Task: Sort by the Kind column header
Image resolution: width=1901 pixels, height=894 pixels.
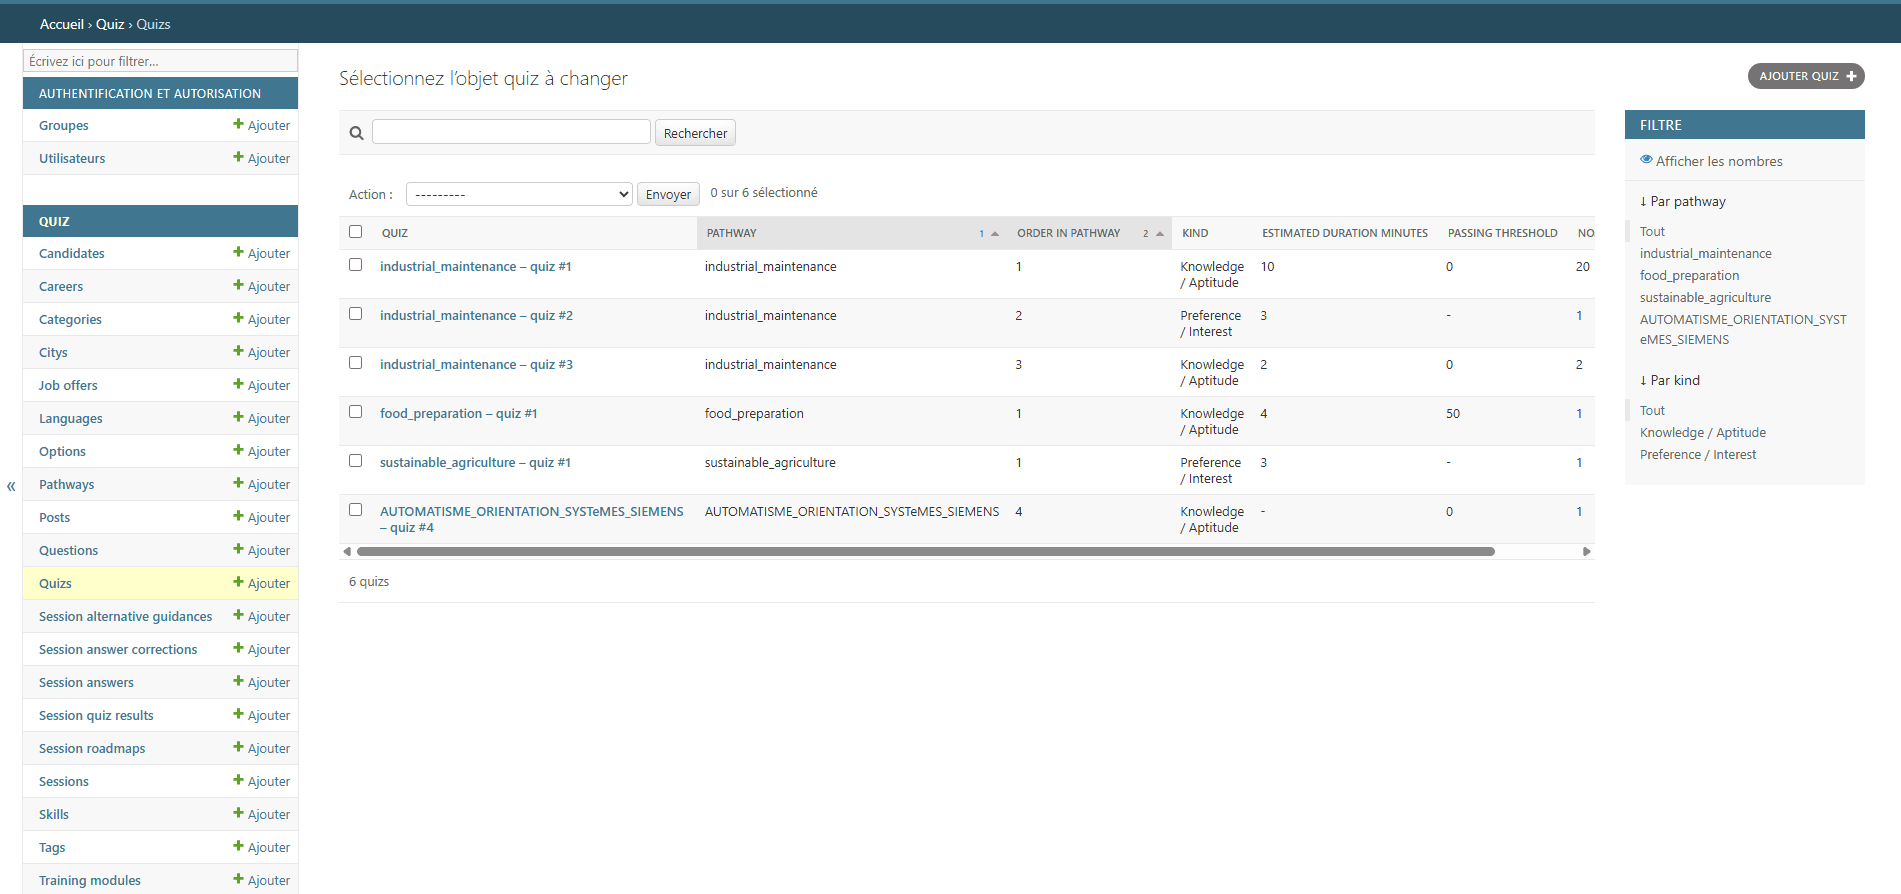Action: tap(1195, 233)
